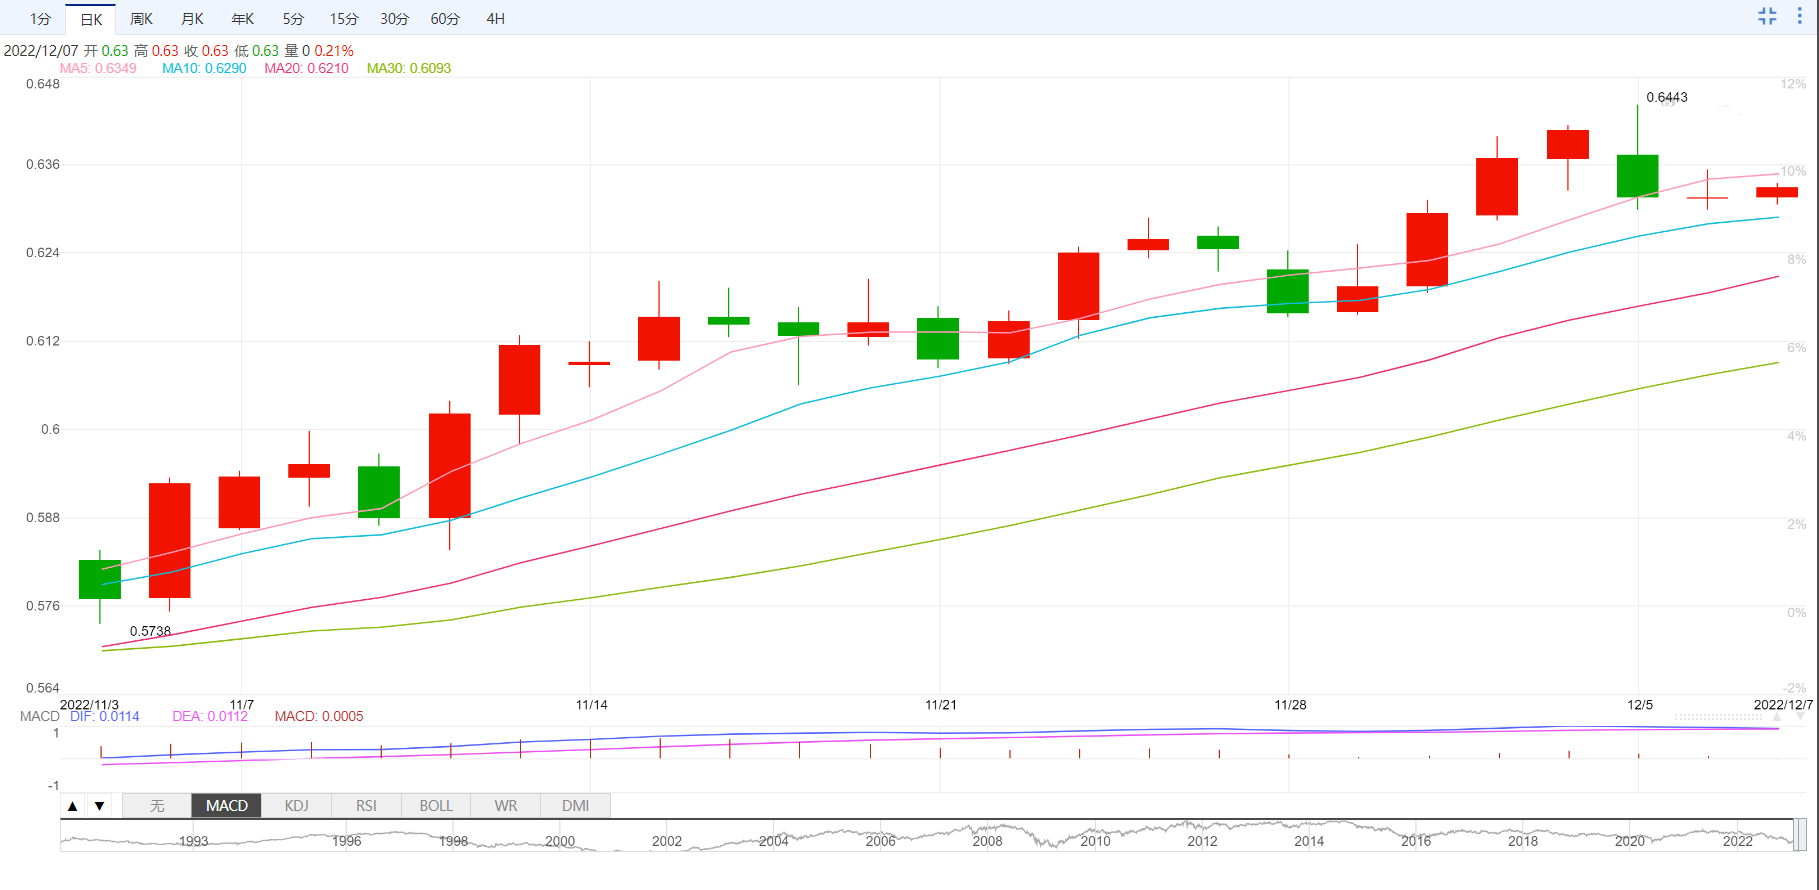Click the 11/14 date axis label
Screen dimensions: 1819x890
[591, 705]
